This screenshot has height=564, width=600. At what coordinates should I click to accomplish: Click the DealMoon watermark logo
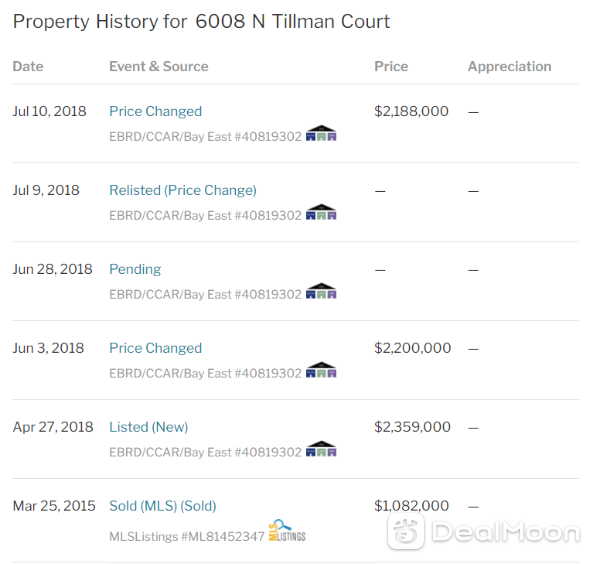click(x=483, y=532)
